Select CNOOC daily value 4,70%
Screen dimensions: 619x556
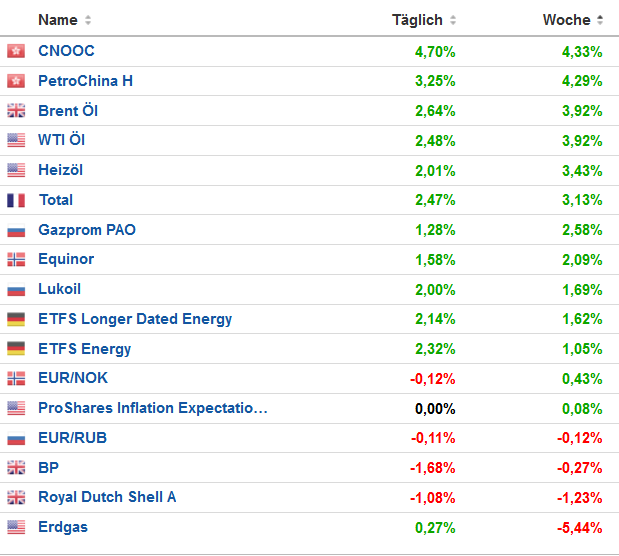click(x=435, y=52)
